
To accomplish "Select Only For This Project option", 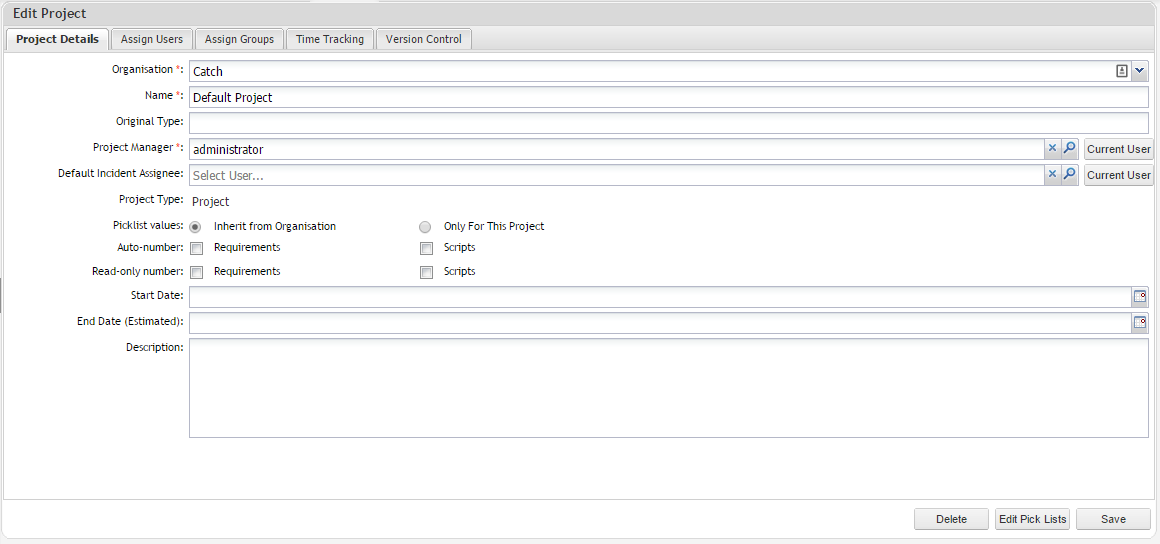I will point(426,227).
